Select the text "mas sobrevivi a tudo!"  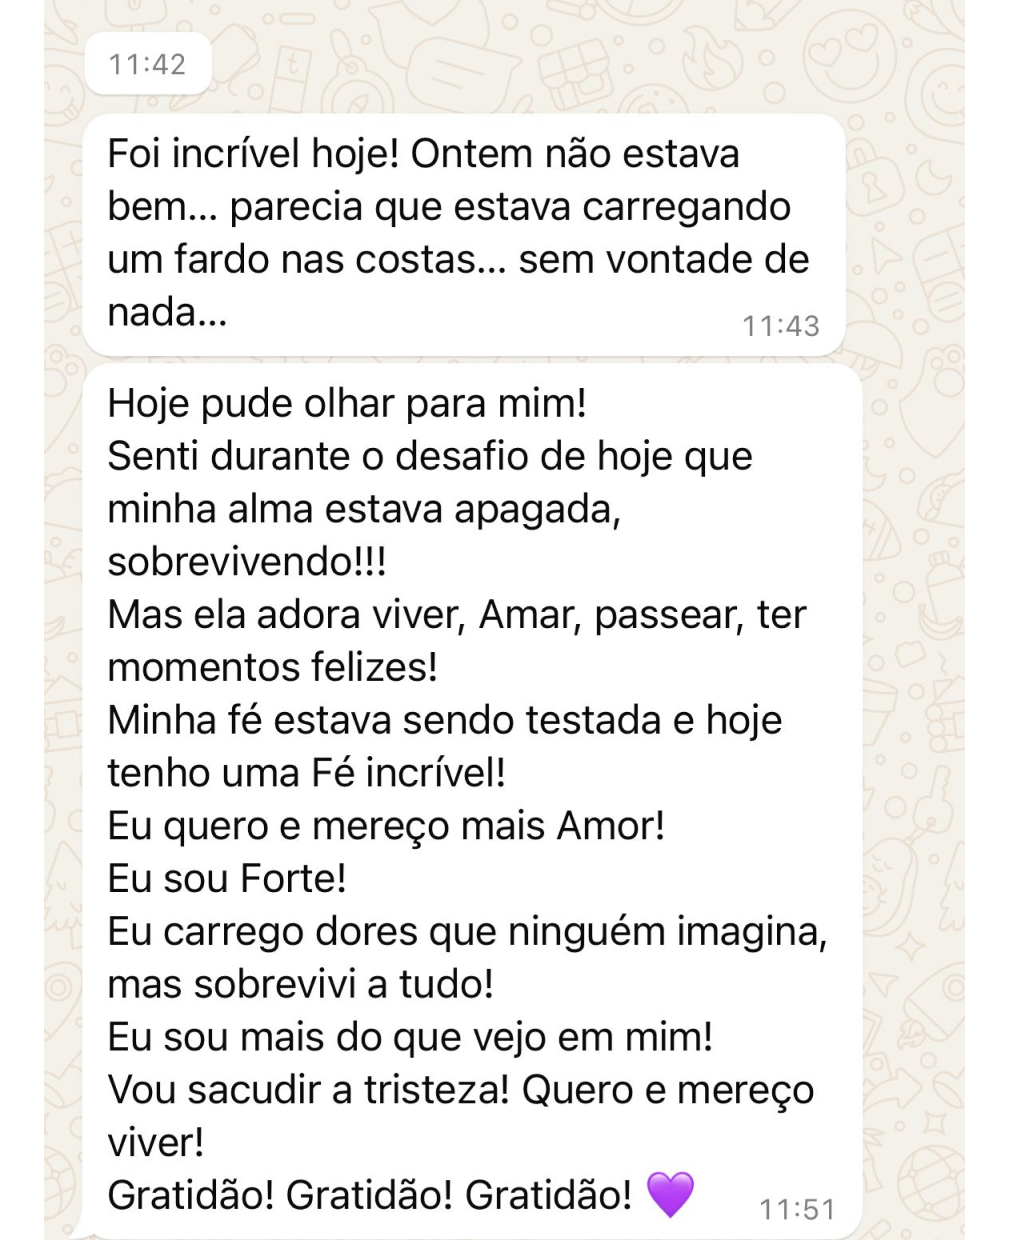tap(301, 985)
